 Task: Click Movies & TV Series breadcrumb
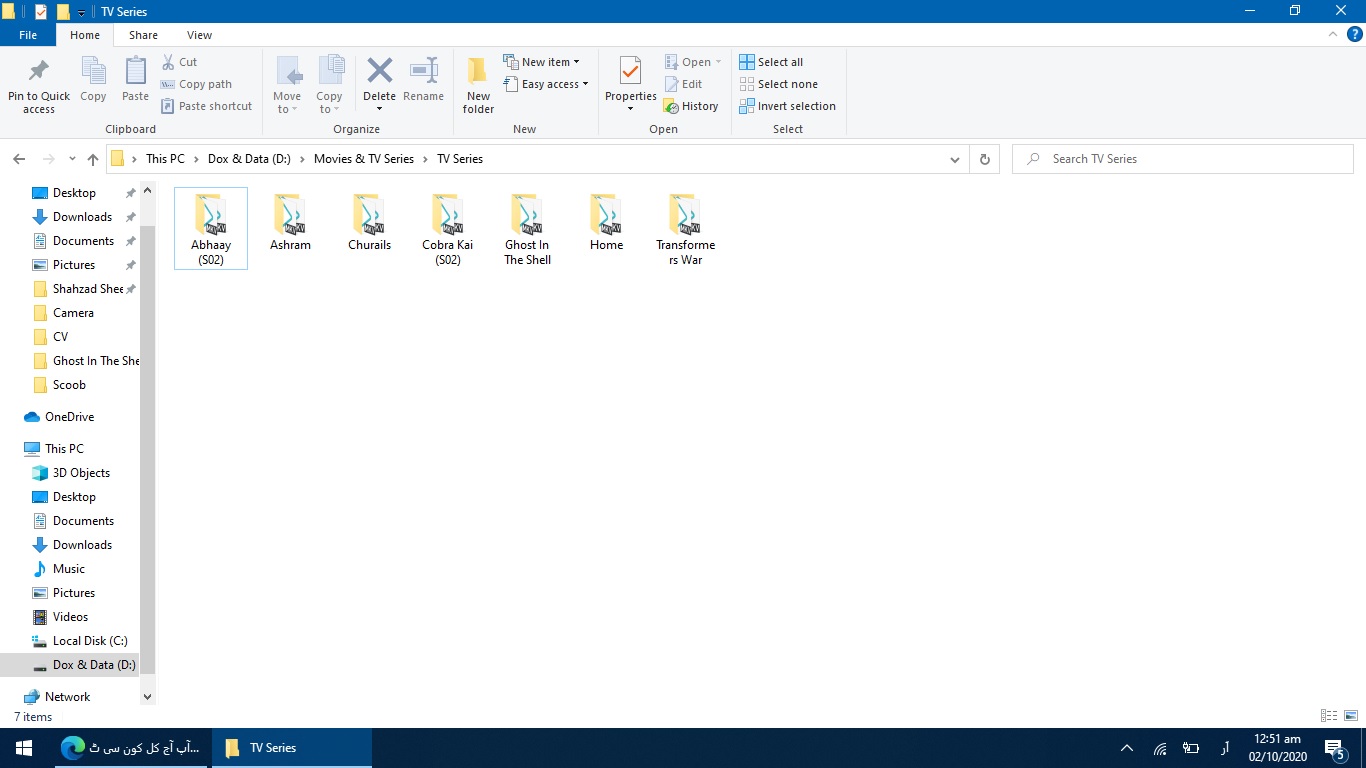tap(364, 159)
